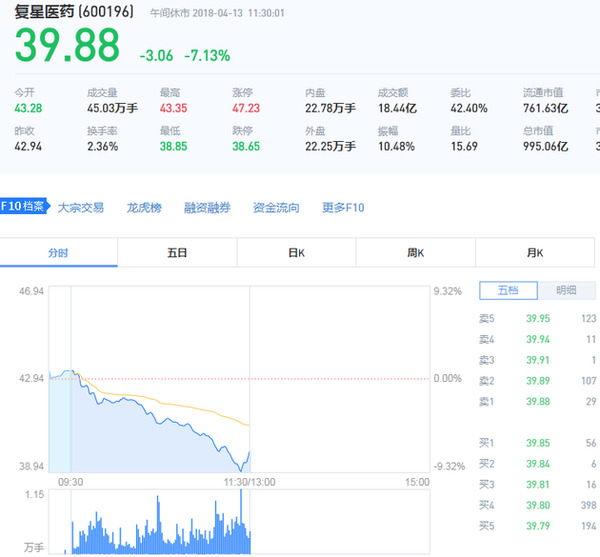Image resolution: width=600 pixels, height=557 pixels.
Task: Show the 月K candlestick chart
Action: coord(535,254)
